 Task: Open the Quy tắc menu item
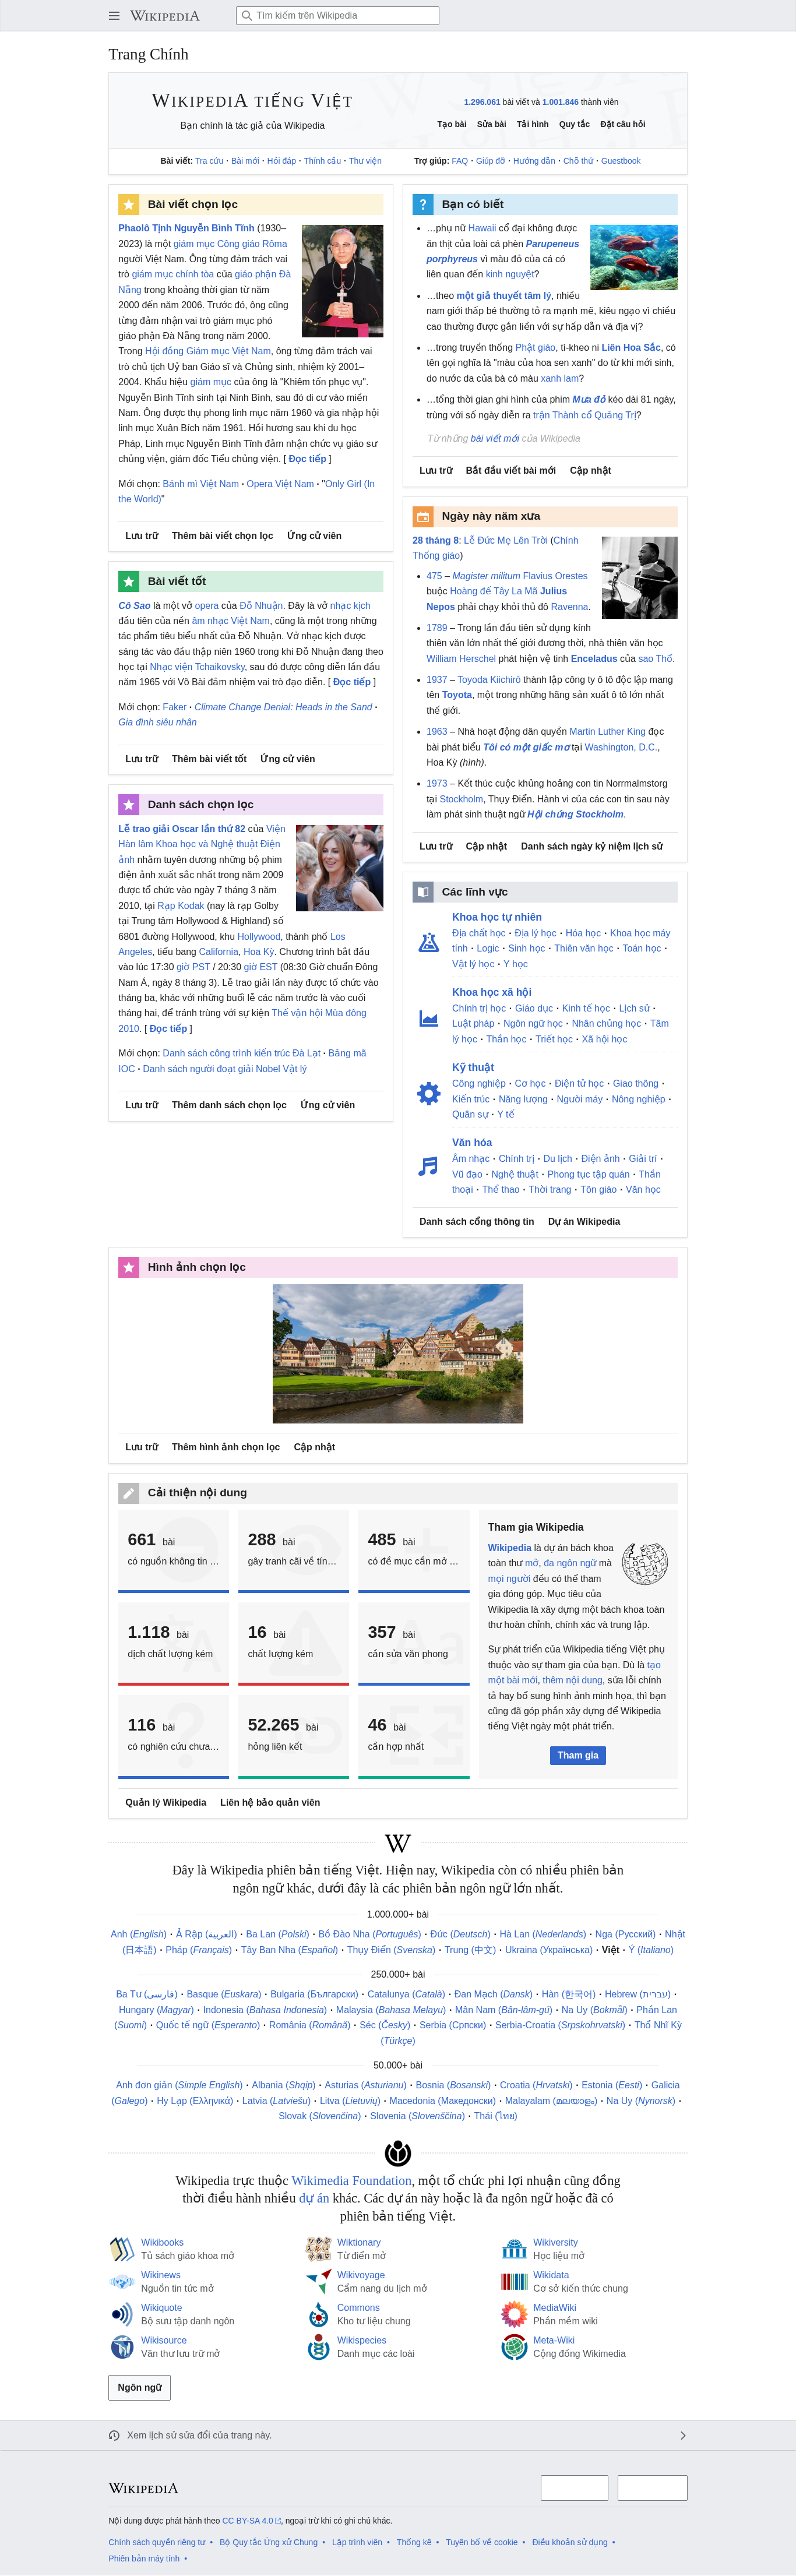(574, 124)
